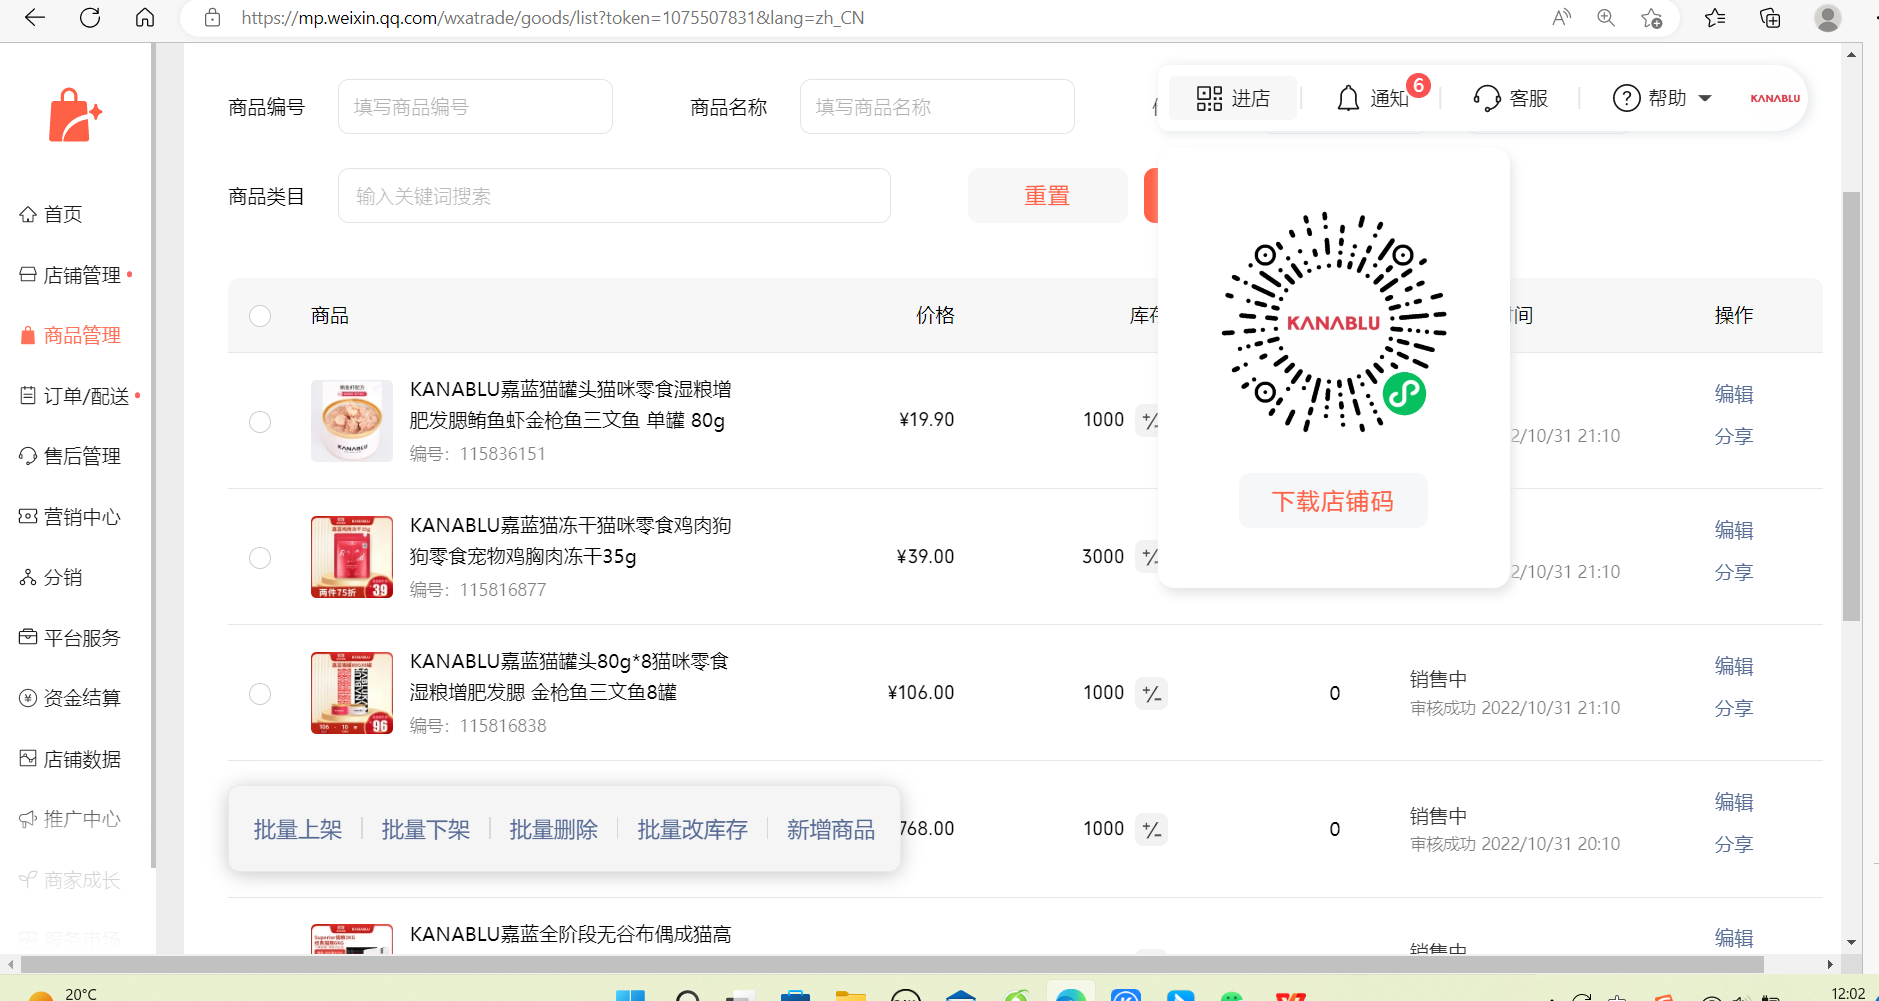Image resolution: width=1879 pixels, height=1001 pixels.
Task: Open 店铺管理 in the sidebar
Action: (70, 275)
